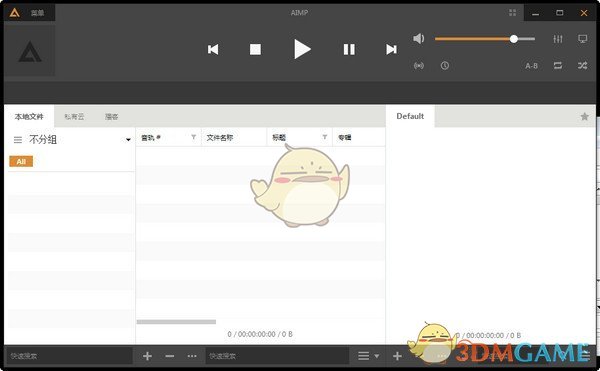600x371 pixels.
Task: Click the AIMP album art placeholder
Action: tap(29, 51)
